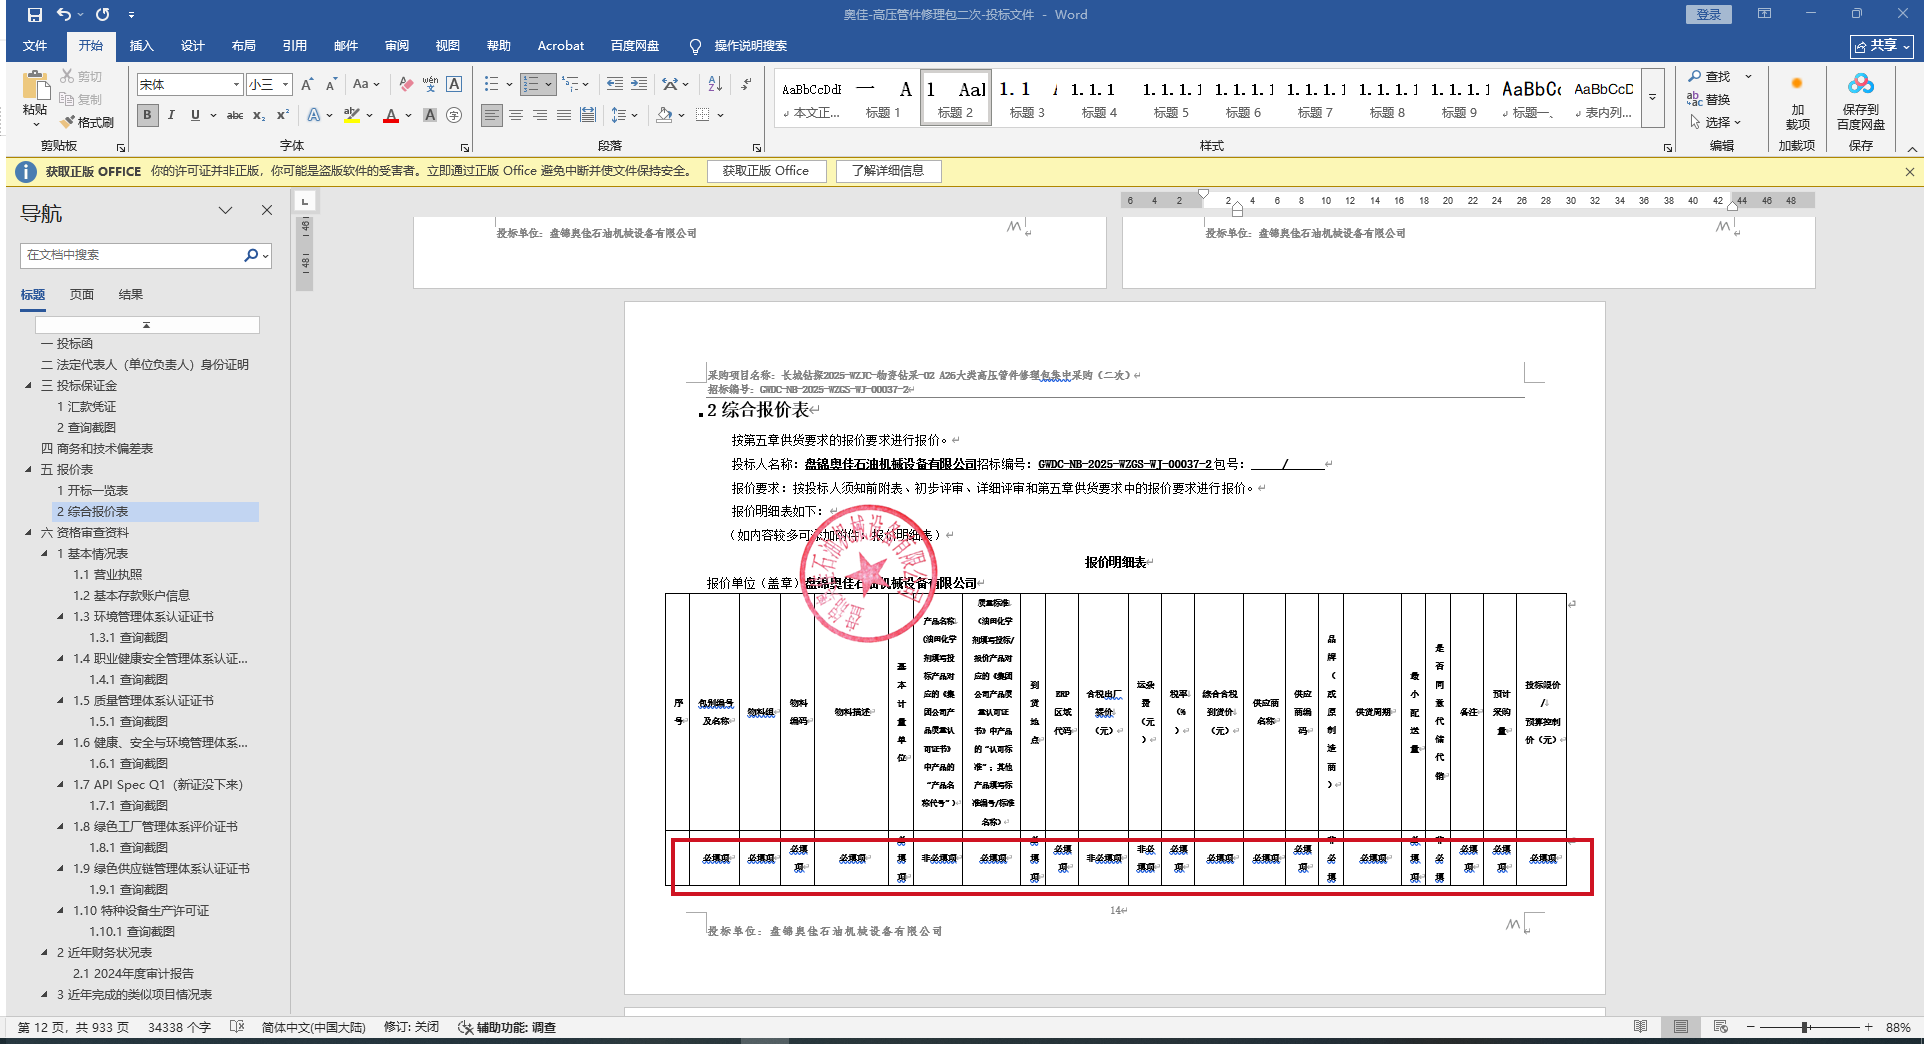Viewport: 1924px width, 1044px height.
Task: Click the 获取正版 Office button
Action: coord(765,171)
